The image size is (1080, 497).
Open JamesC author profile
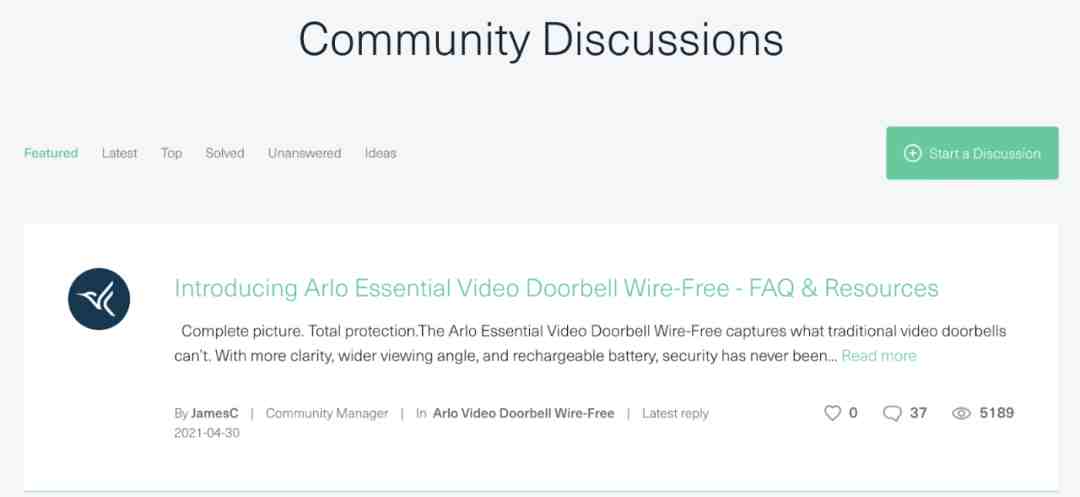tap(215, 413)
